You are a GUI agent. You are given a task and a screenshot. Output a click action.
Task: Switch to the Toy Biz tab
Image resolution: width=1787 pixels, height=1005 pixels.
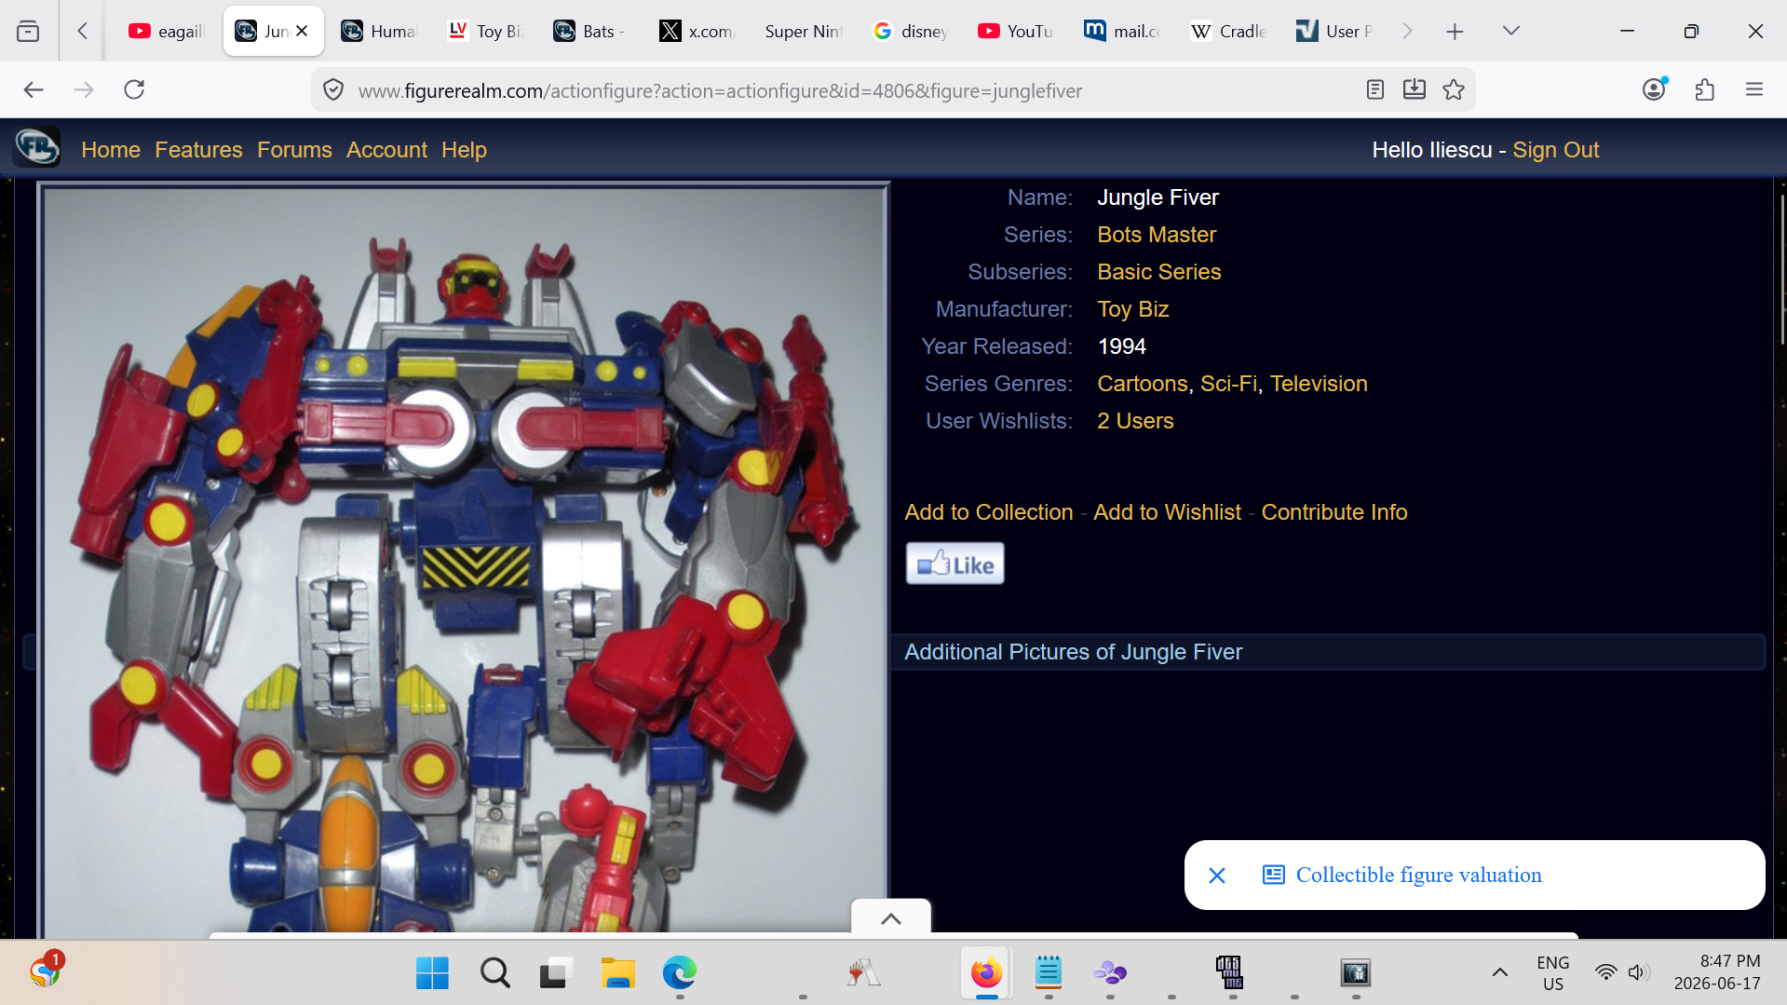point(487,31)
